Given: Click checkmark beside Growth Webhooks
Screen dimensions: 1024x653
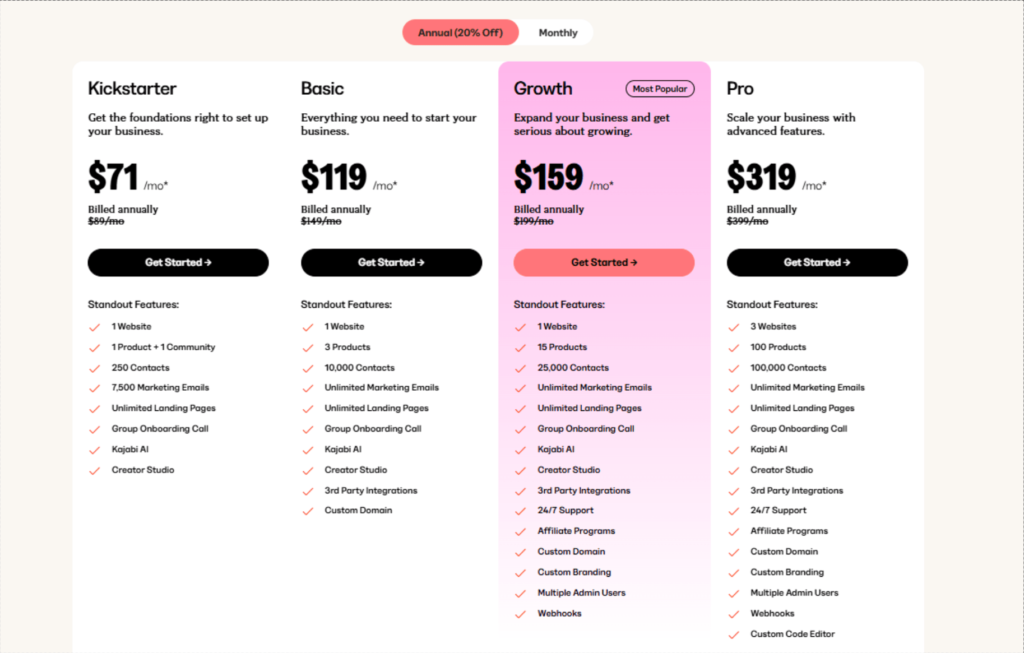Looking at the screenshot, I should point(520,614).
